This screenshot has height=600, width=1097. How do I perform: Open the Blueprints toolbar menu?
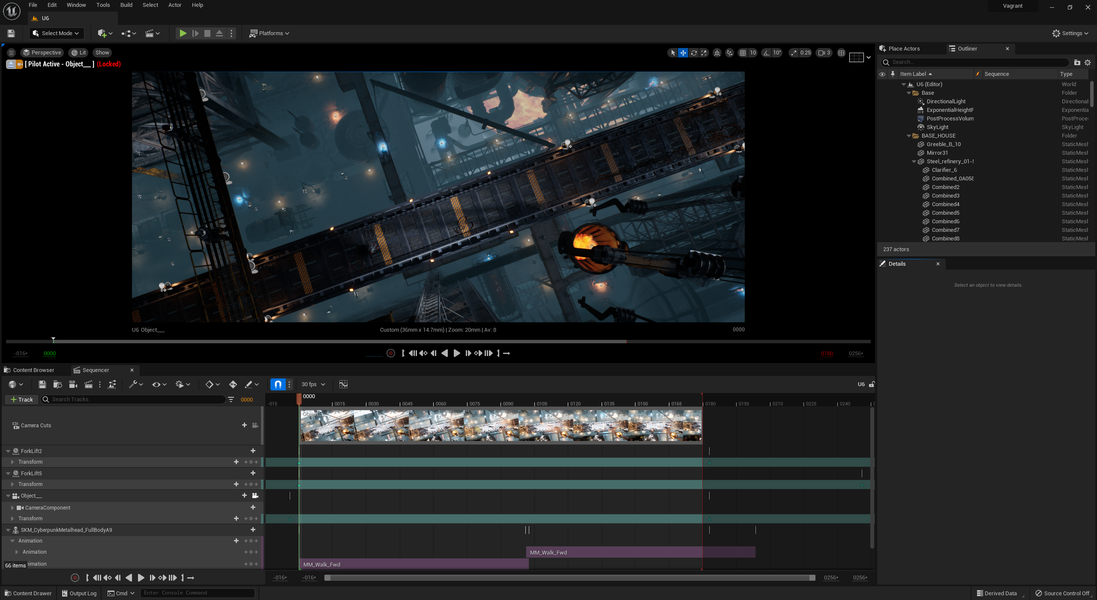click(x=129, y=33)
